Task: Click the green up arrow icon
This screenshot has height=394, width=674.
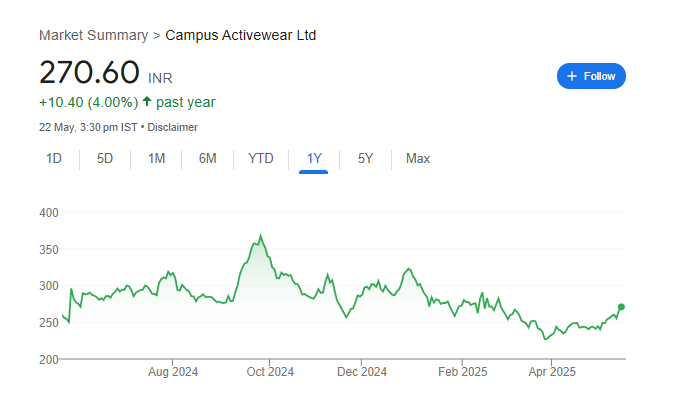Action: (x=147, y=101)
